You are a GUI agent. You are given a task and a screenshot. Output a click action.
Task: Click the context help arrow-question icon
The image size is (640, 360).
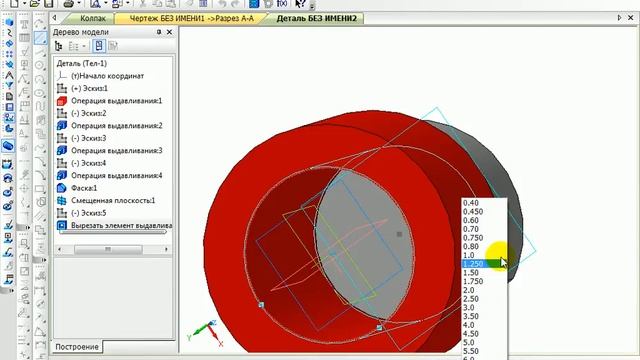300,4
